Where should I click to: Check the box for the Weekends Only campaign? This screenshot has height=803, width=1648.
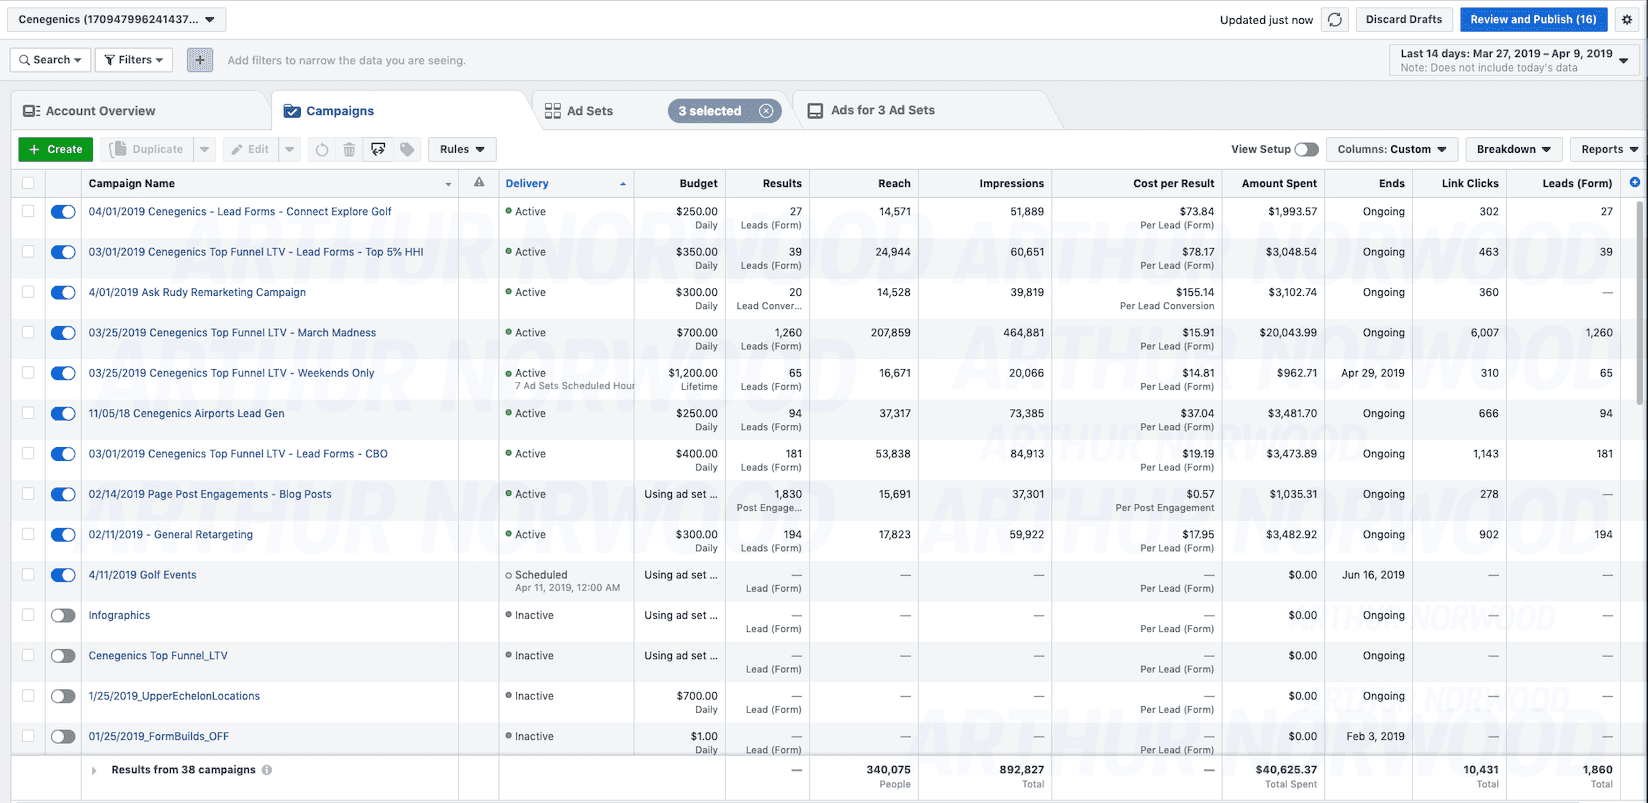tap(28, 373)
